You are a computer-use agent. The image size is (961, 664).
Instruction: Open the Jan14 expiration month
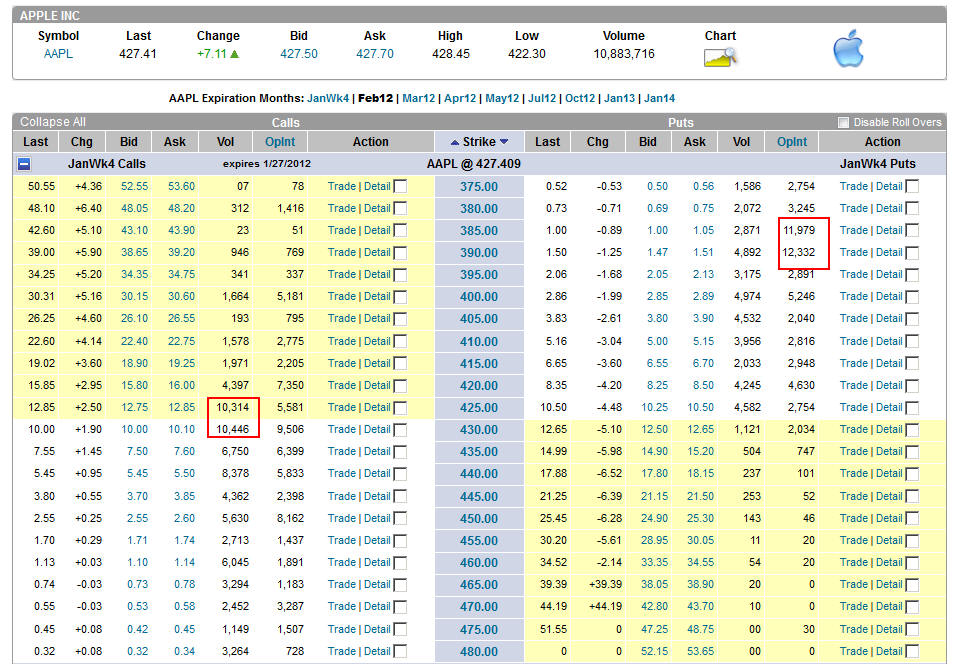point(659,98)
